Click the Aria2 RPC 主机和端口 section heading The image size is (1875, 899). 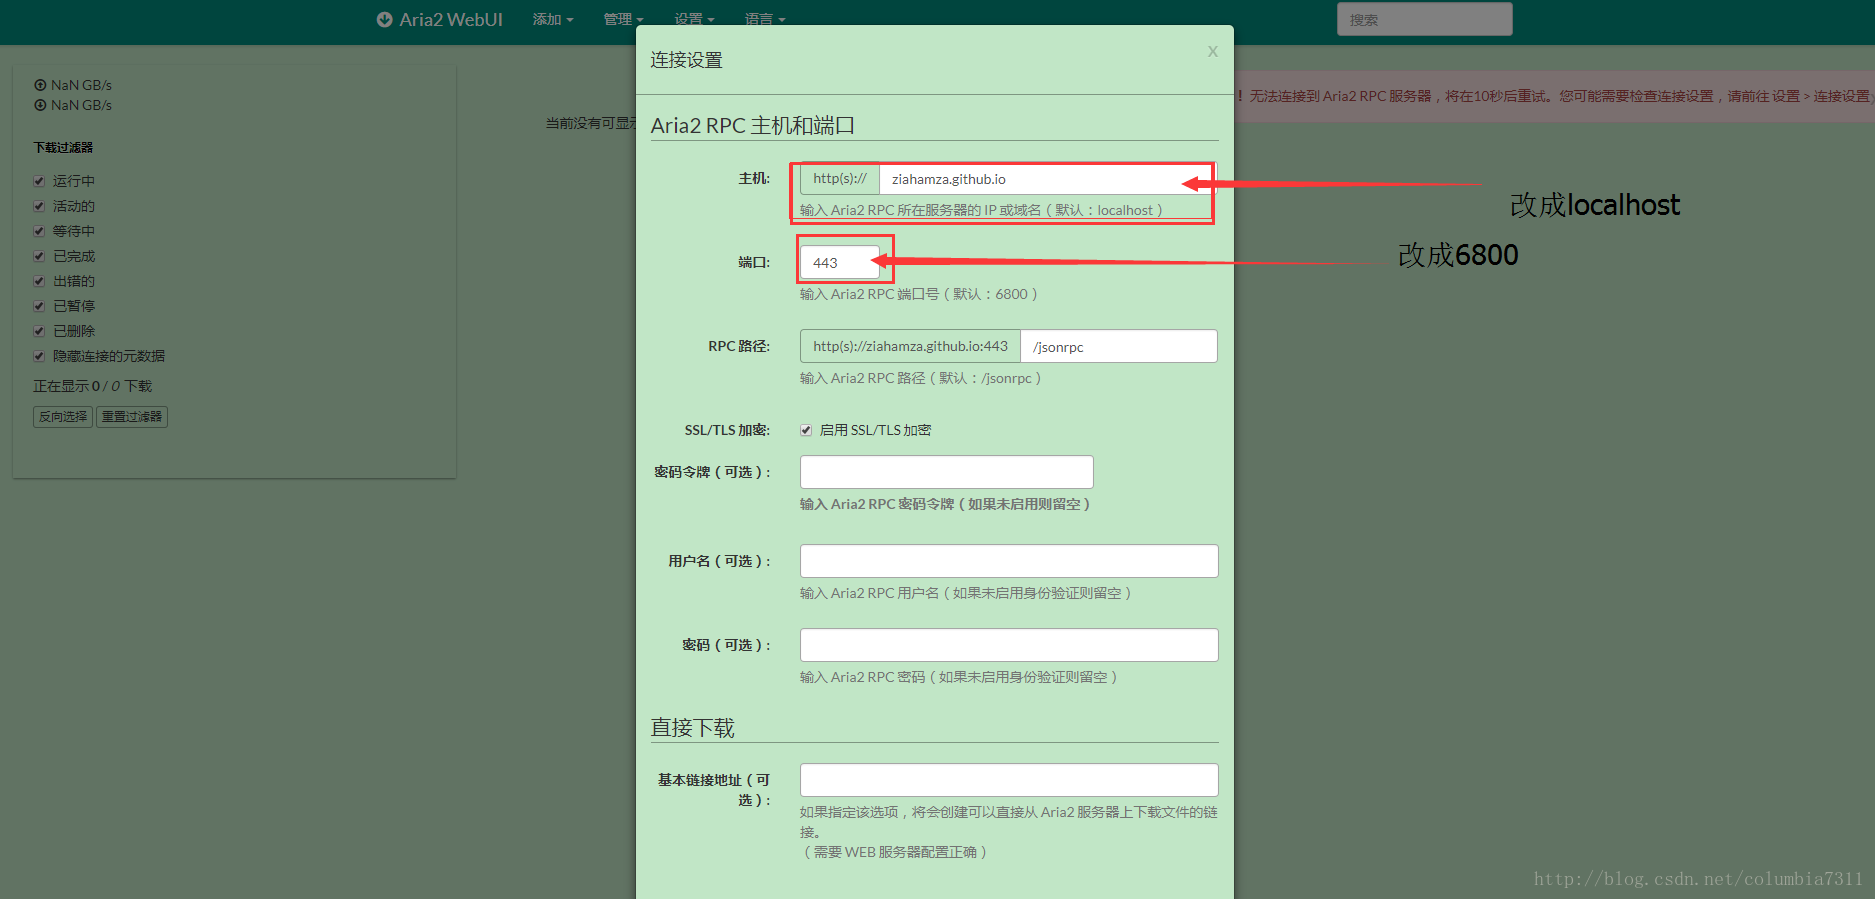coord(752,126)
